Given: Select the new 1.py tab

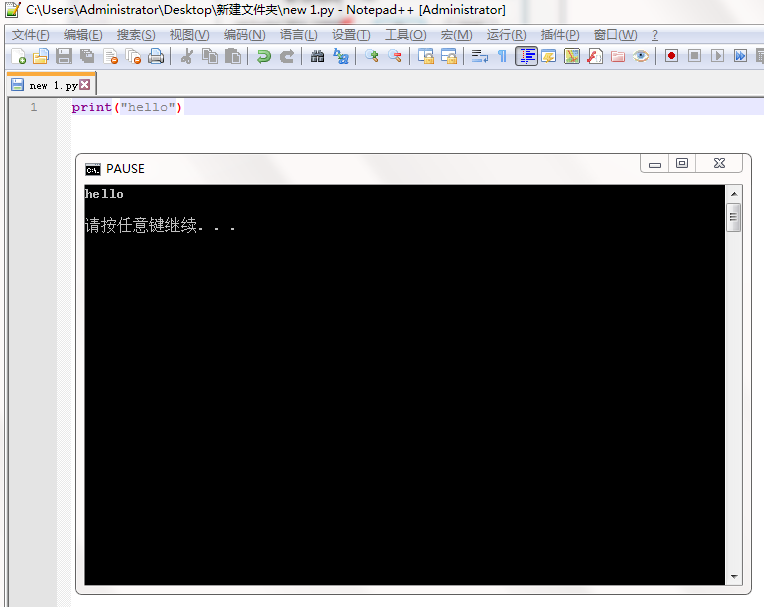Looking at the screenshot, I should 51,85.
